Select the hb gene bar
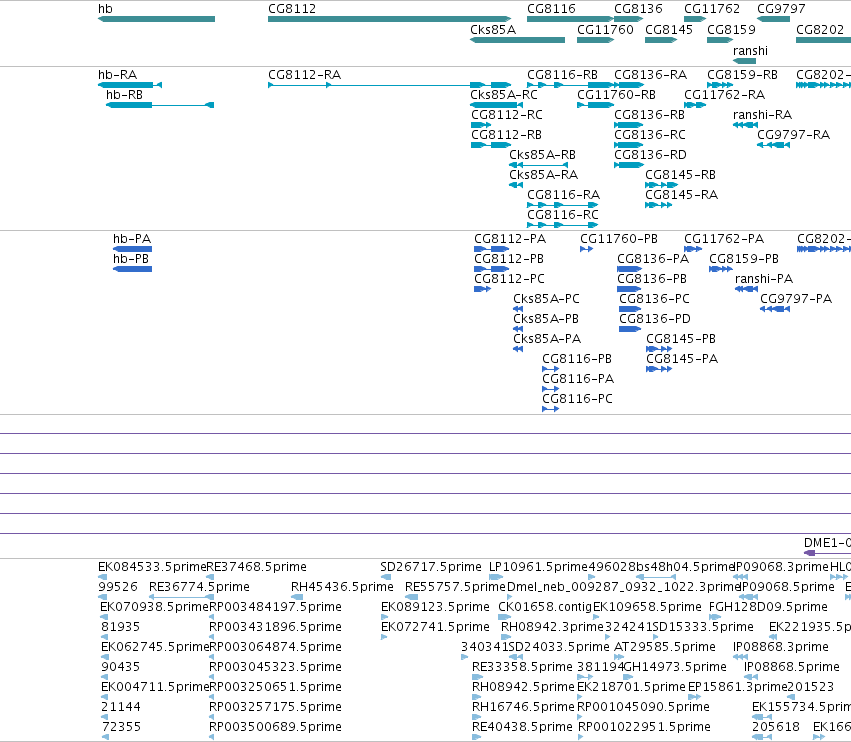851x742 pixels. (156, 19)
